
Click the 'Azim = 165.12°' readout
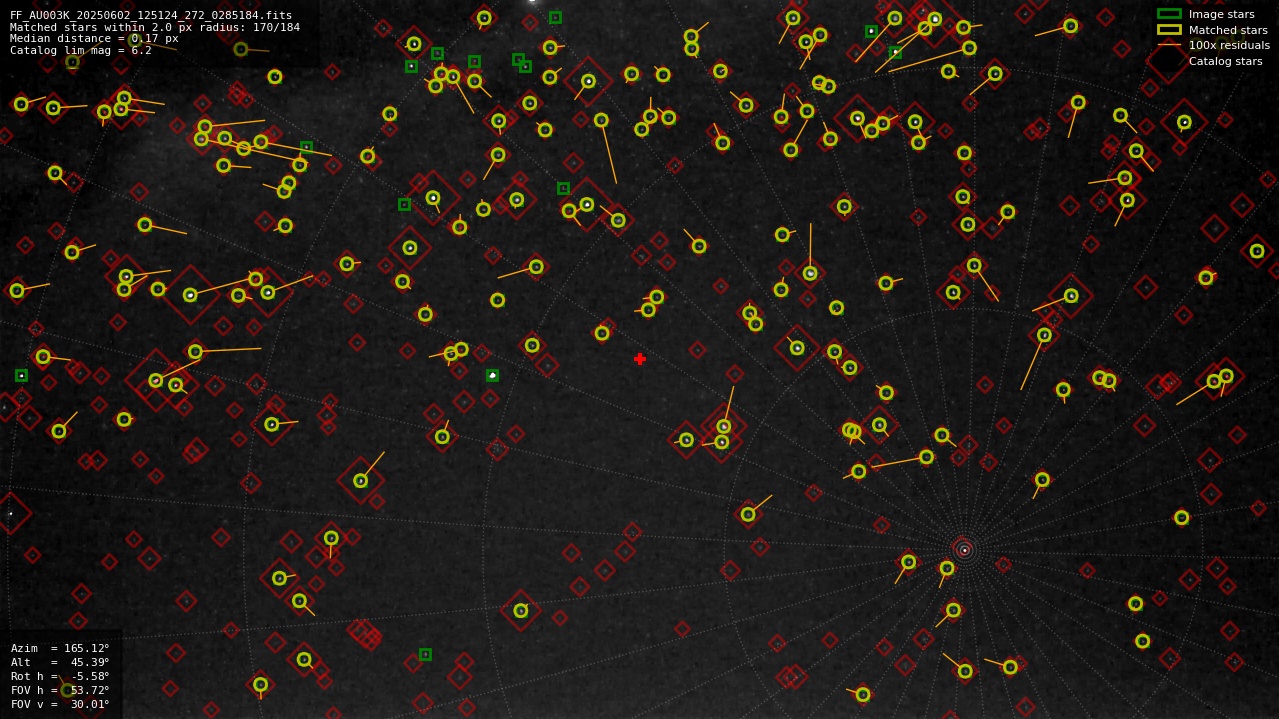pyautogui.click(x=60, y=648)
